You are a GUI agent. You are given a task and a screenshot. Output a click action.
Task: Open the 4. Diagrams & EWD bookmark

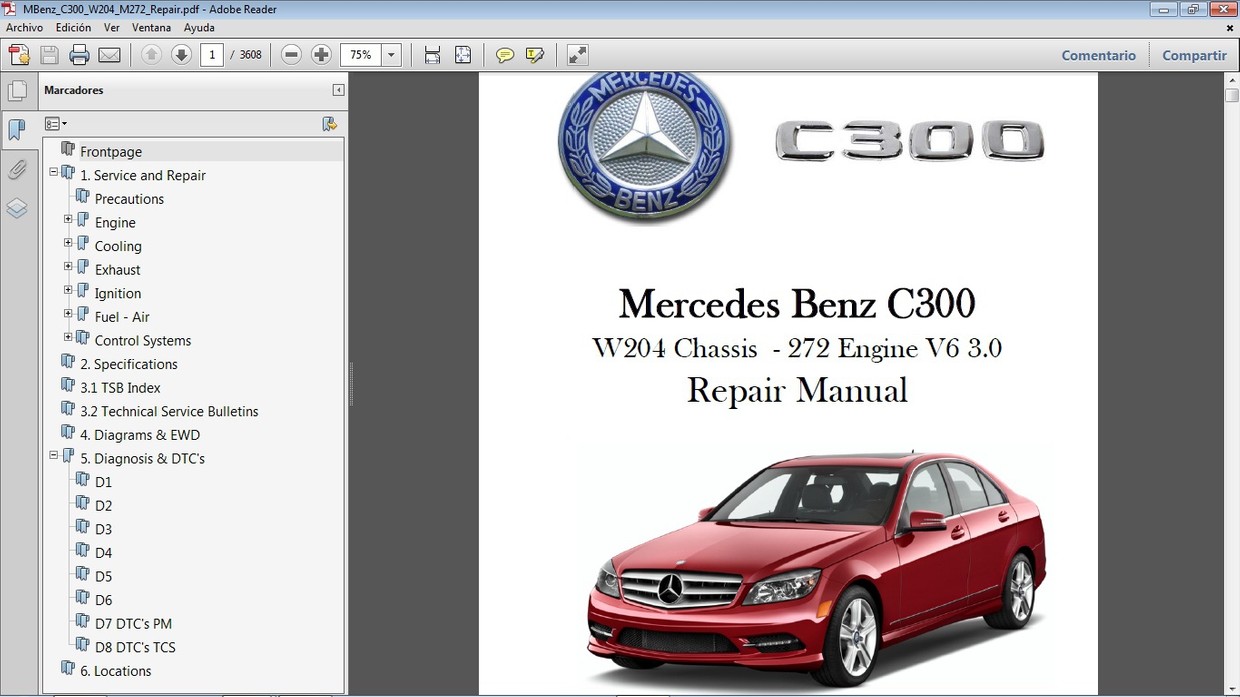click(x=140, y=435)
